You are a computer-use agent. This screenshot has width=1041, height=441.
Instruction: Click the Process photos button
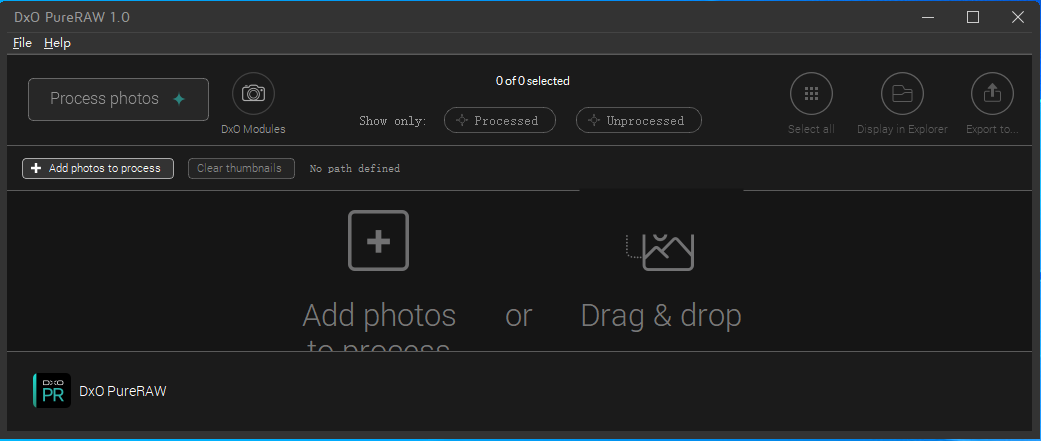(118, 99)
